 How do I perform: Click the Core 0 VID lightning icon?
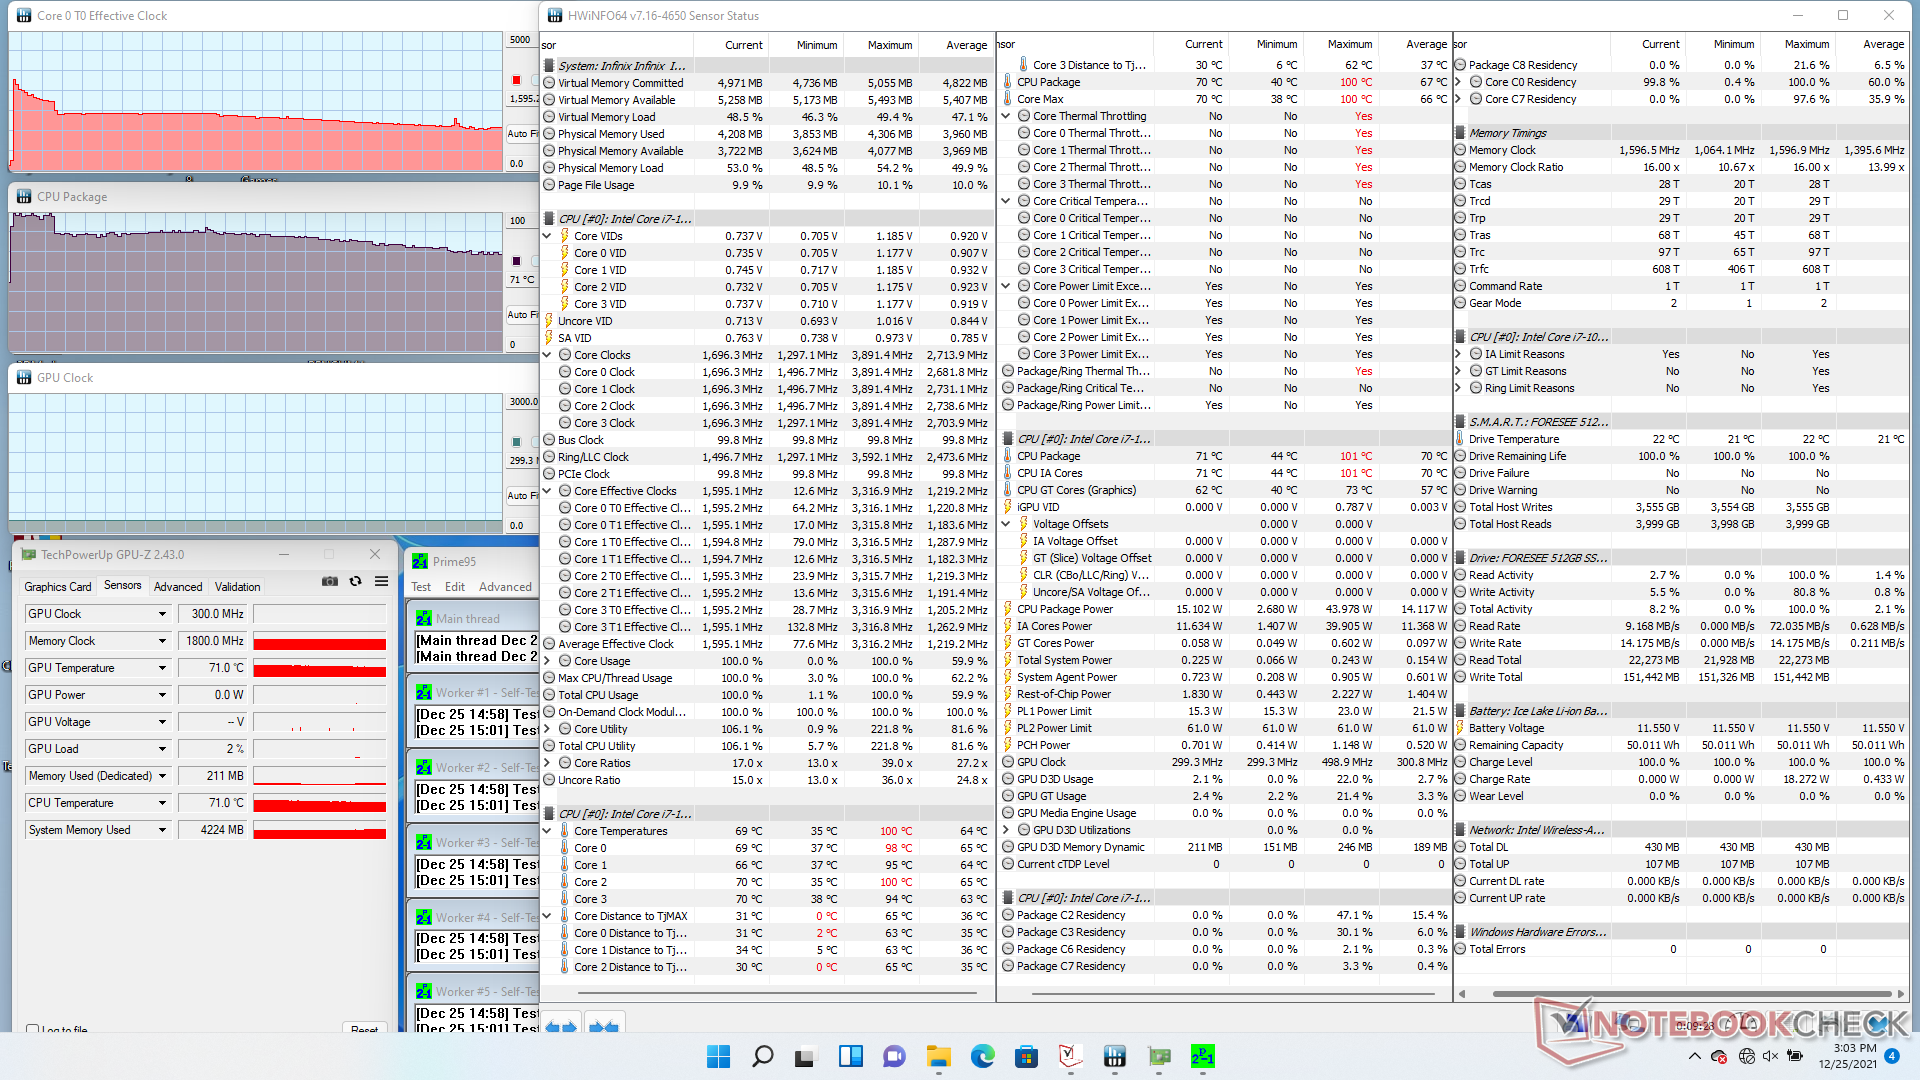pos(565,253)
